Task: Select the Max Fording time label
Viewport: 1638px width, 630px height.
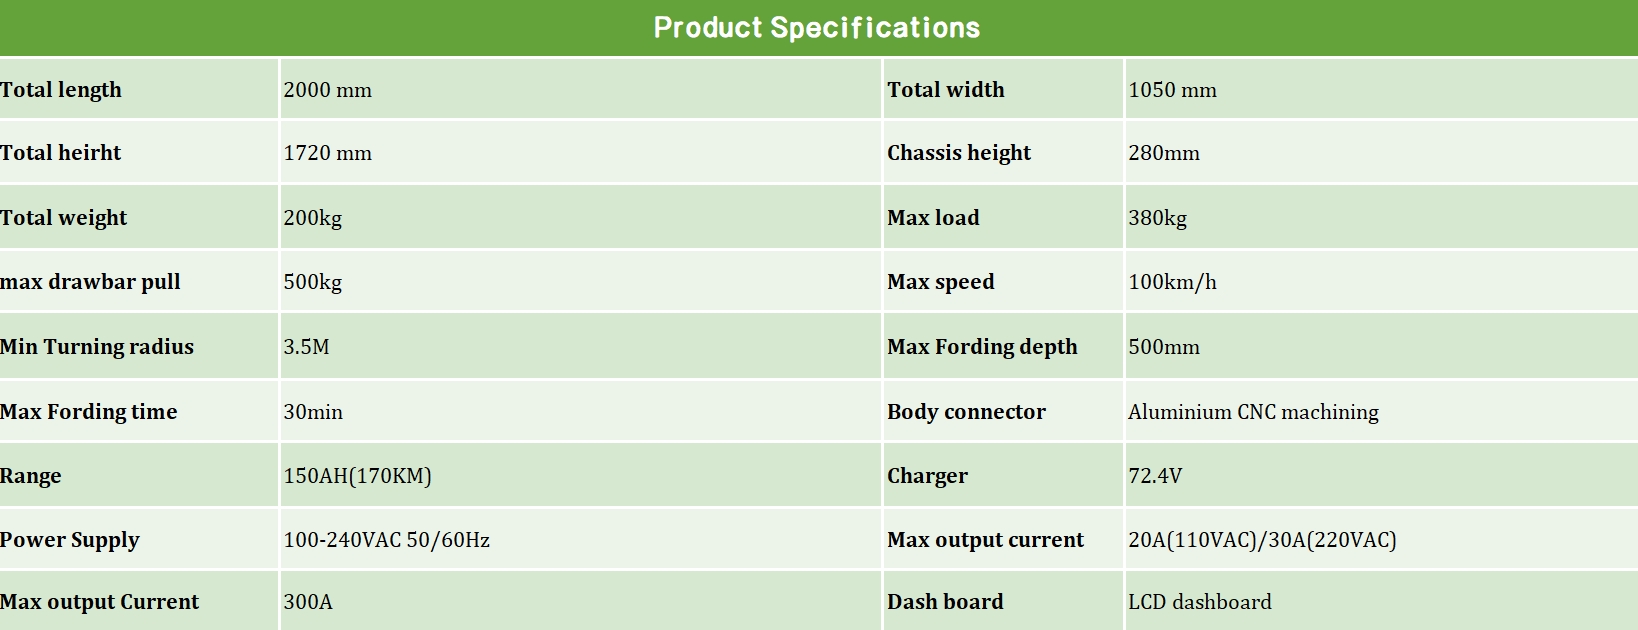Action: tap(88, 412)
